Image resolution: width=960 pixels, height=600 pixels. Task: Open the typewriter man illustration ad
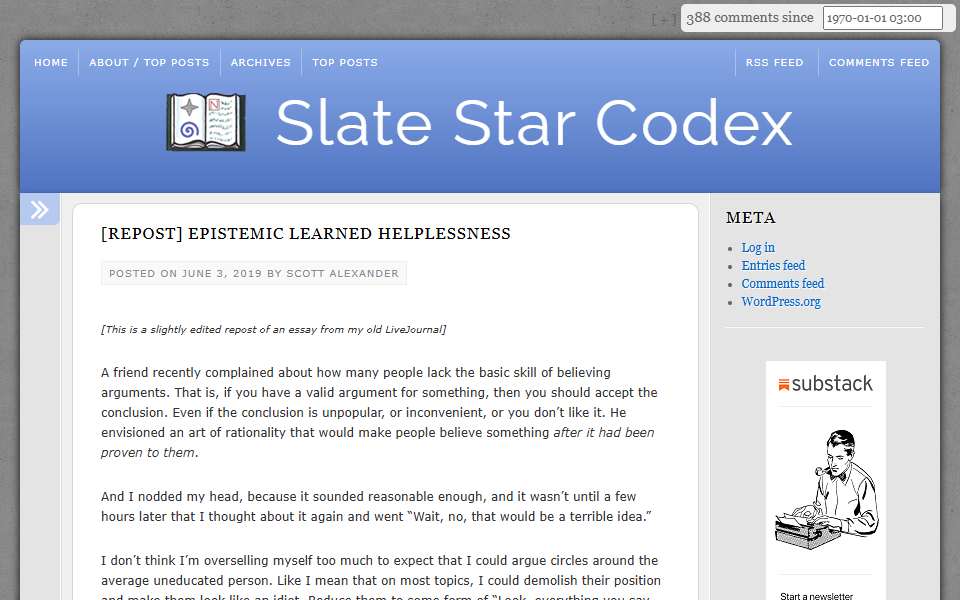(x=827, y=489)
